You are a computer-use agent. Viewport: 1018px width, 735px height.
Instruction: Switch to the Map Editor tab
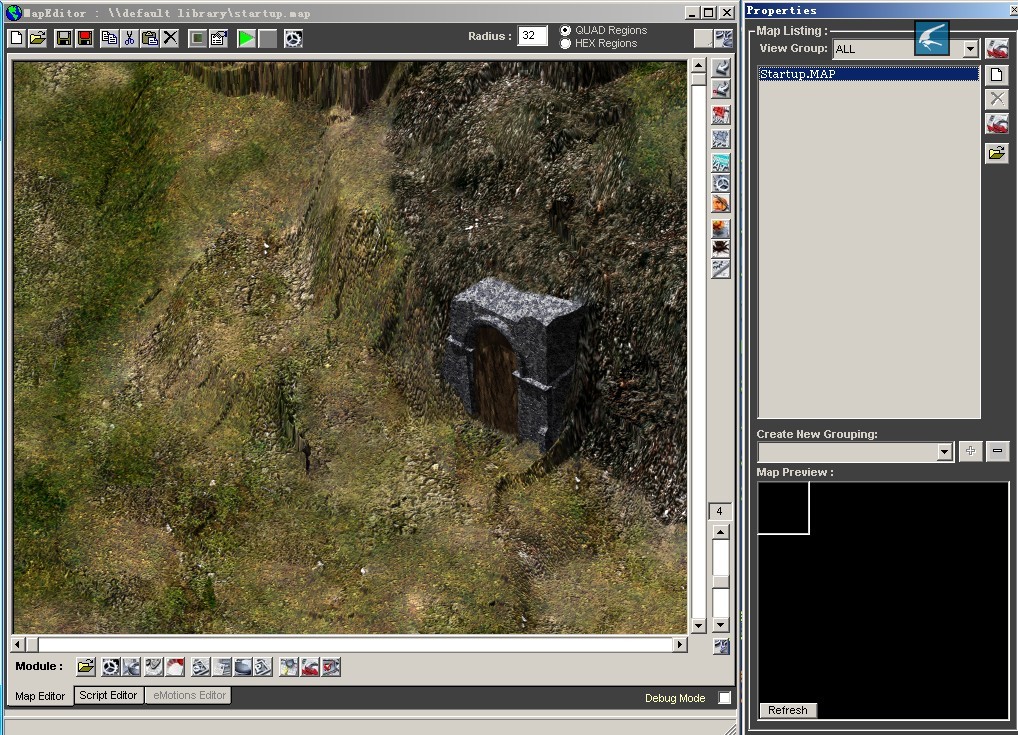(40, 696)
